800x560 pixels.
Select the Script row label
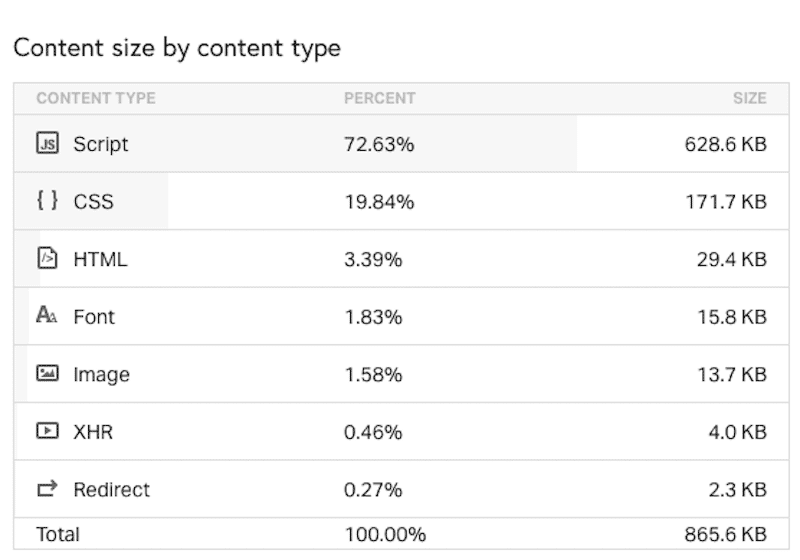pyautogui.click(x=101, y=144)
